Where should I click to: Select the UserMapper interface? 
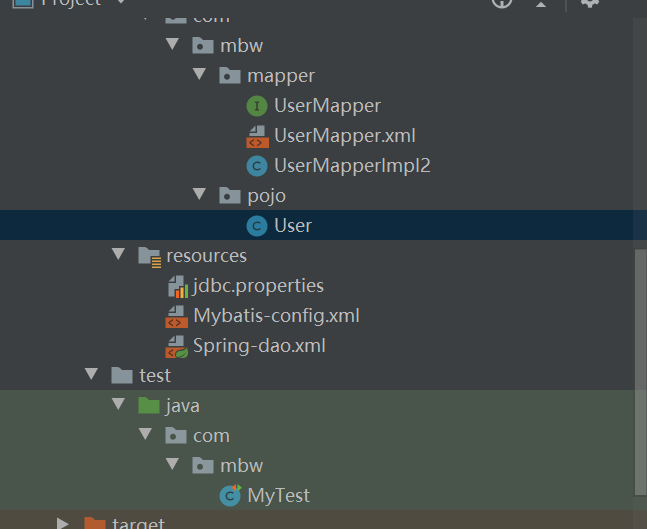coord(327,106)
